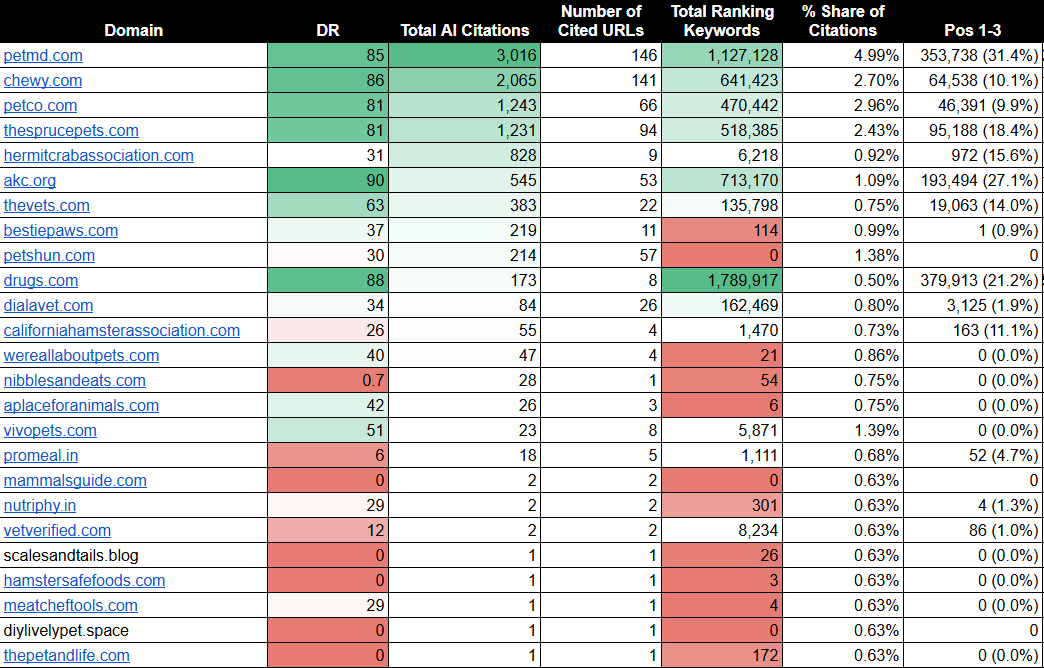The height and width of the screenshot is (668, 1044).
Task: Select the Total Ranking Keywords header
Action: [721, 20]
